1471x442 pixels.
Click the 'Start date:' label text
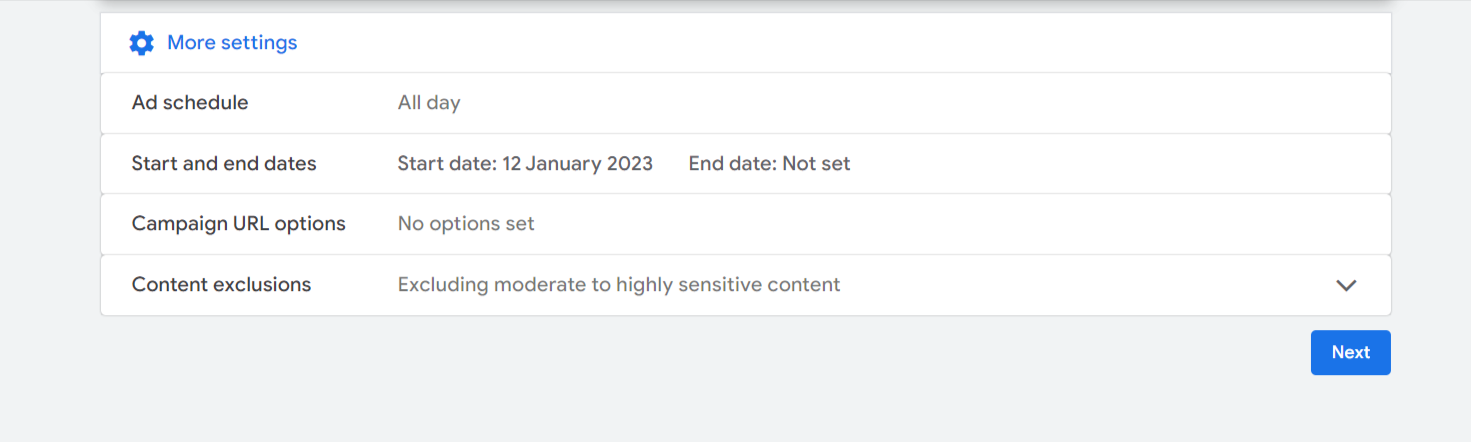(447, 164)
